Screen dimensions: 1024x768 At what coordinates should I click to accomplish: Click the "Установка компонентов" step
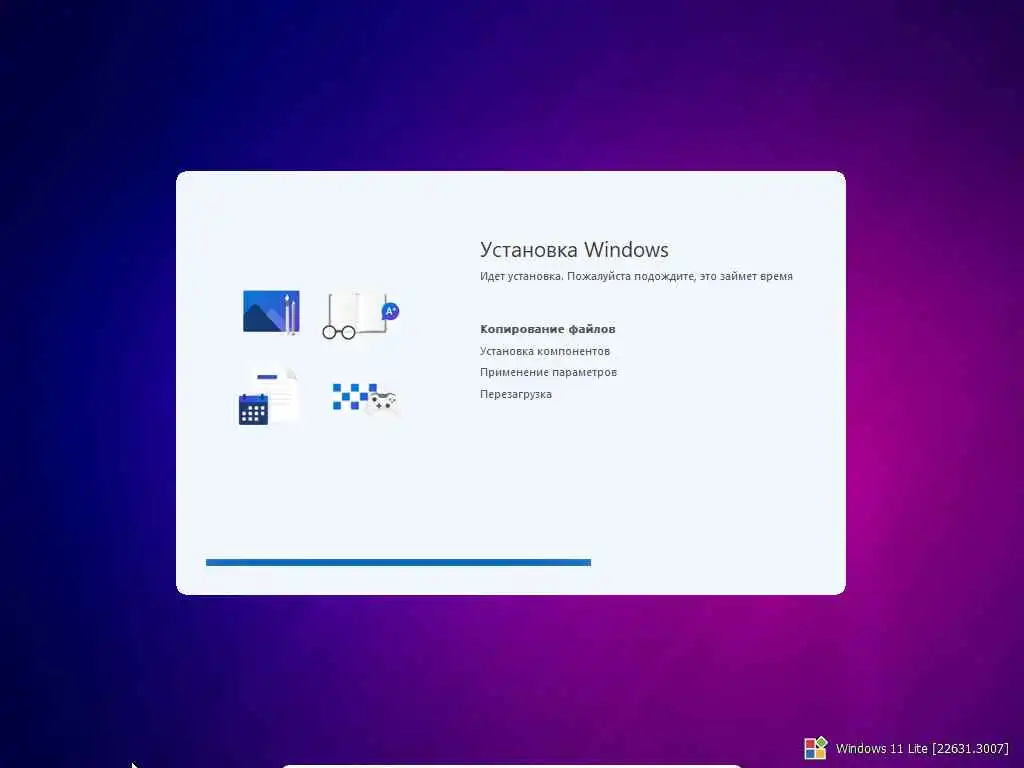coord(545,351)
